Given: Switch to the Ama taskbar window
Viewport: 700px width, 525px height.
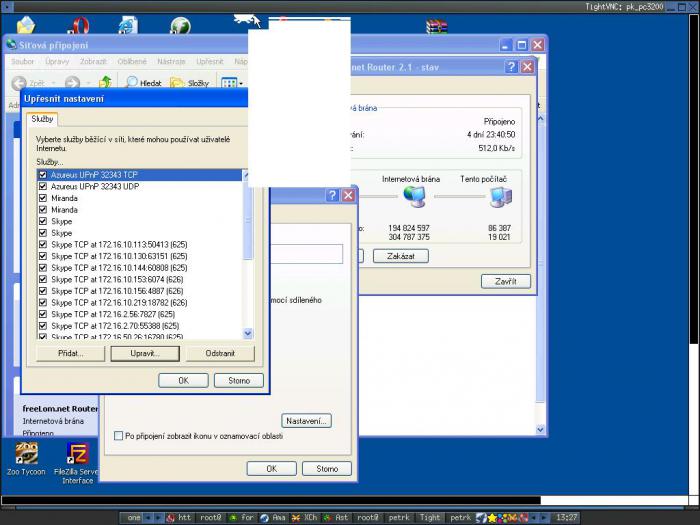Looking at the screenshot, I should (x=273, y=517).
